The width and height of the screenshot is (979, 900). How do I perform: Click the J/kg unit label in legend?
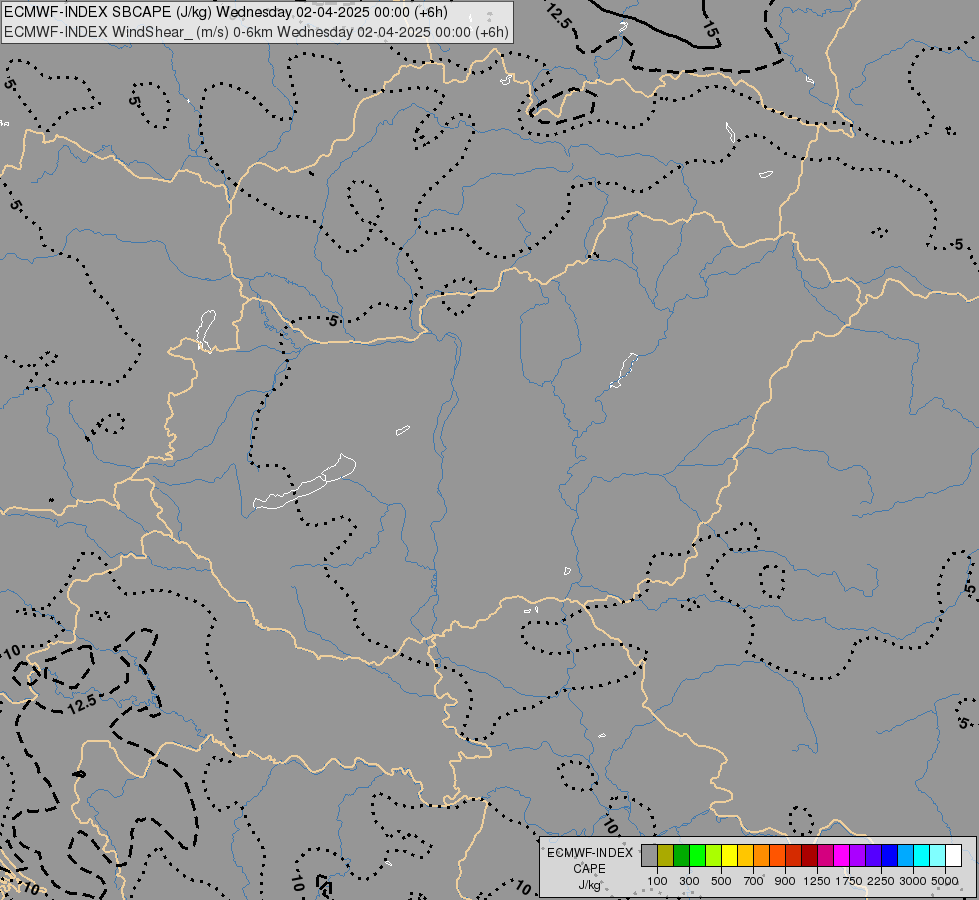[x=589, y=885]
